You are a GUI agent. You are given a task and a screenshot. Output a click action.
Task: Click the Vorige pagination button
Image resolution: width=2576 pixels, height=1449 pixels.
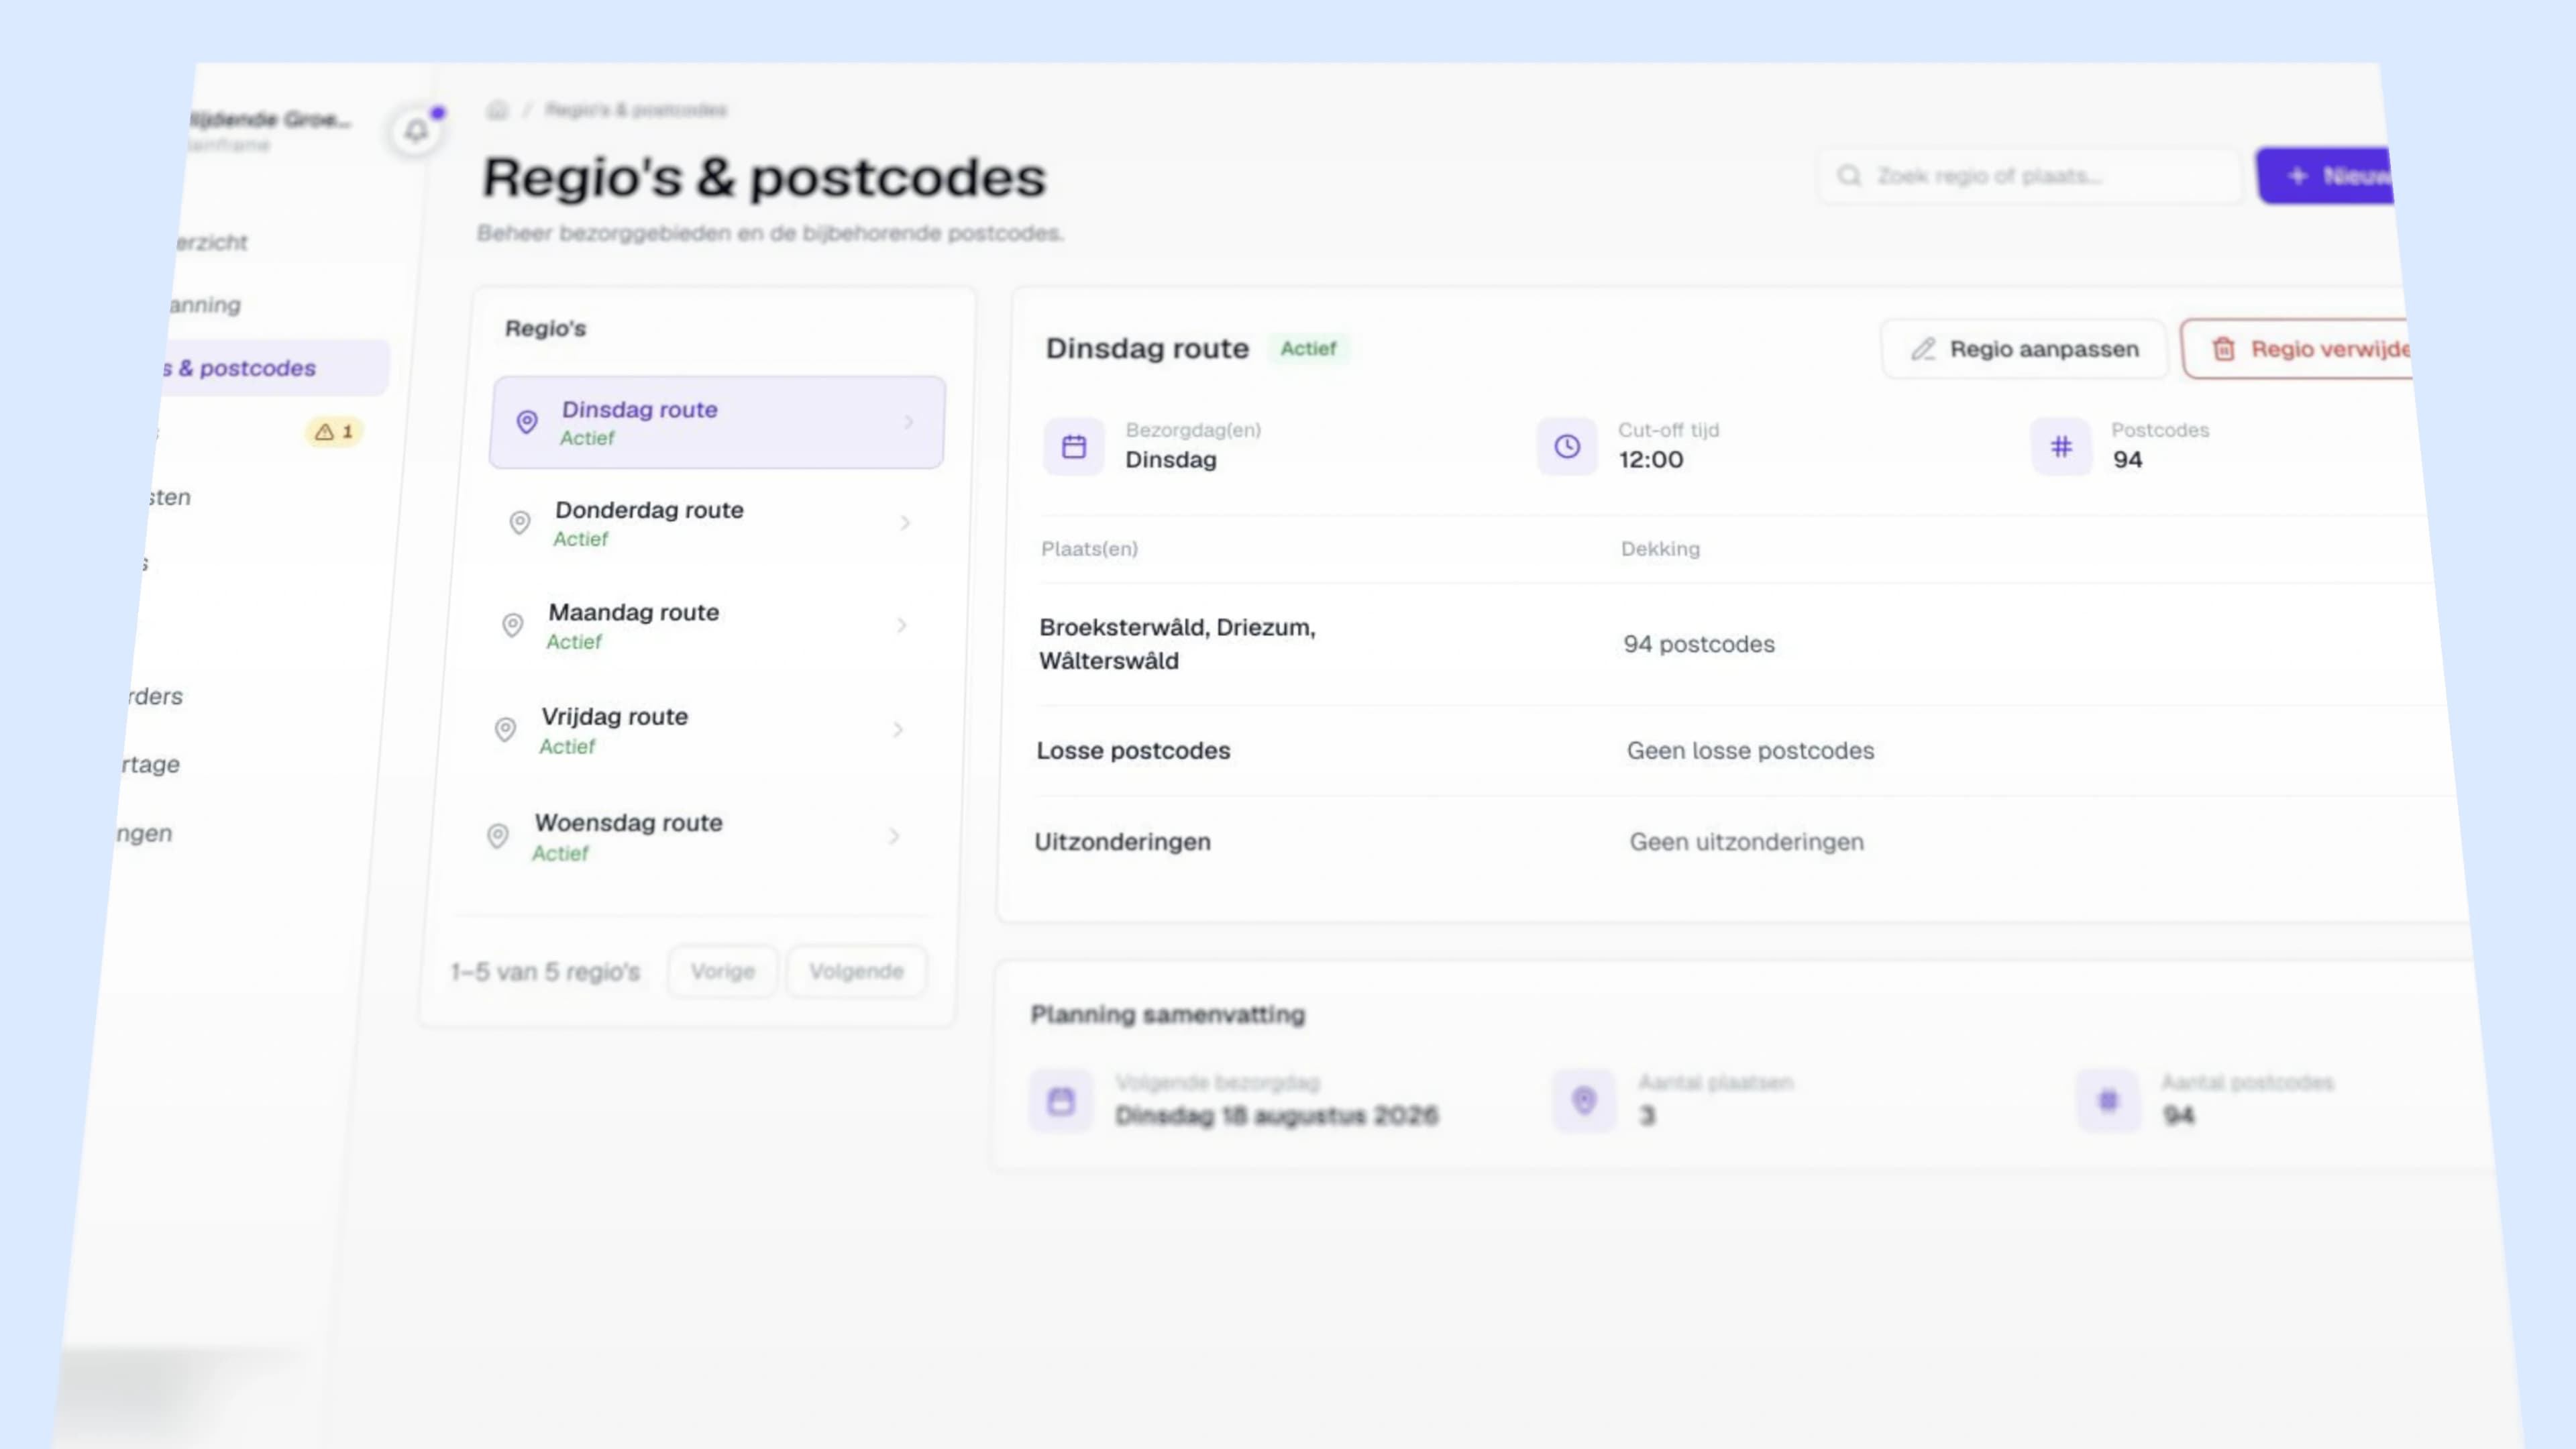point(722,971)
